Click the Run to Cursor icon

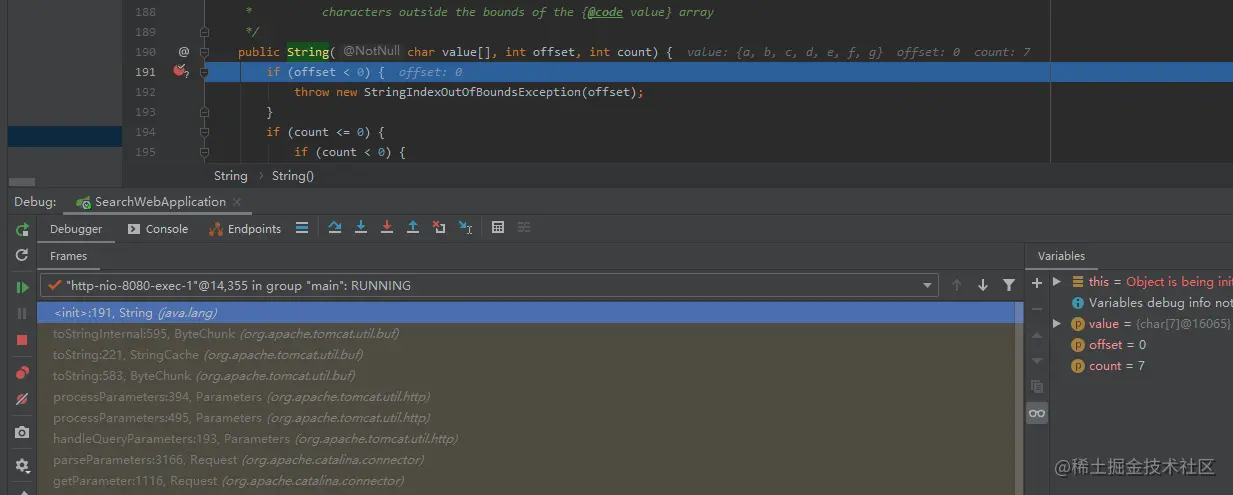point(465,228)
